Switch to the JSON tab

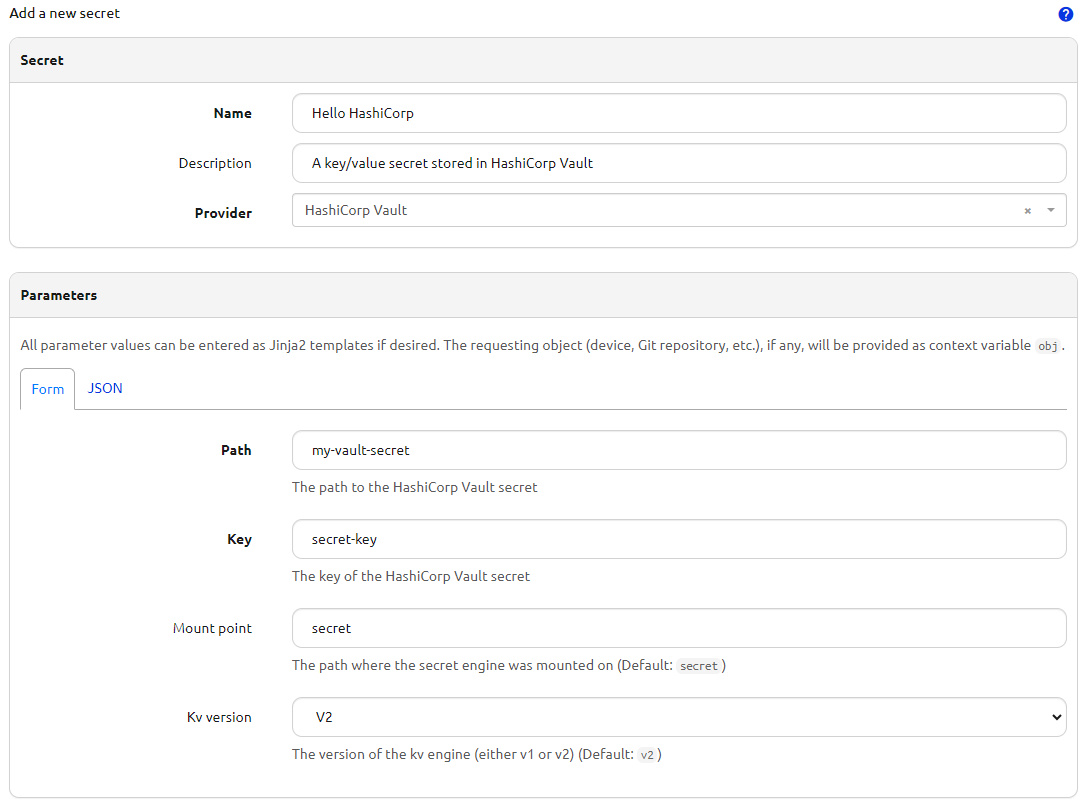[x=105, y=388]
